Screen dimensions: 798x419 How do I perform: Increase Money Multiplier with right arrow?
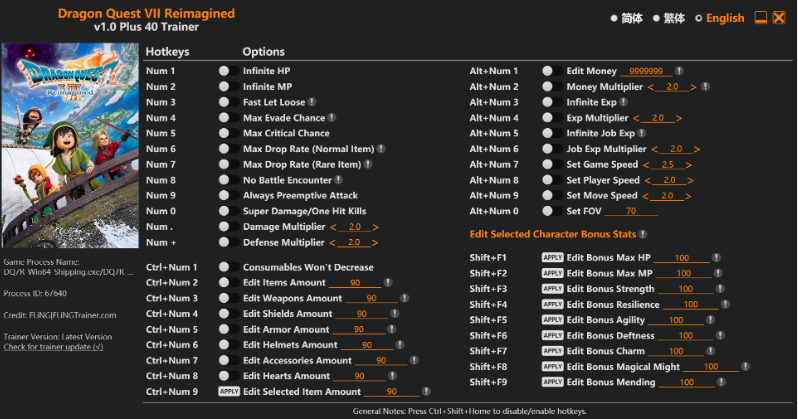[x=693, y=87]
